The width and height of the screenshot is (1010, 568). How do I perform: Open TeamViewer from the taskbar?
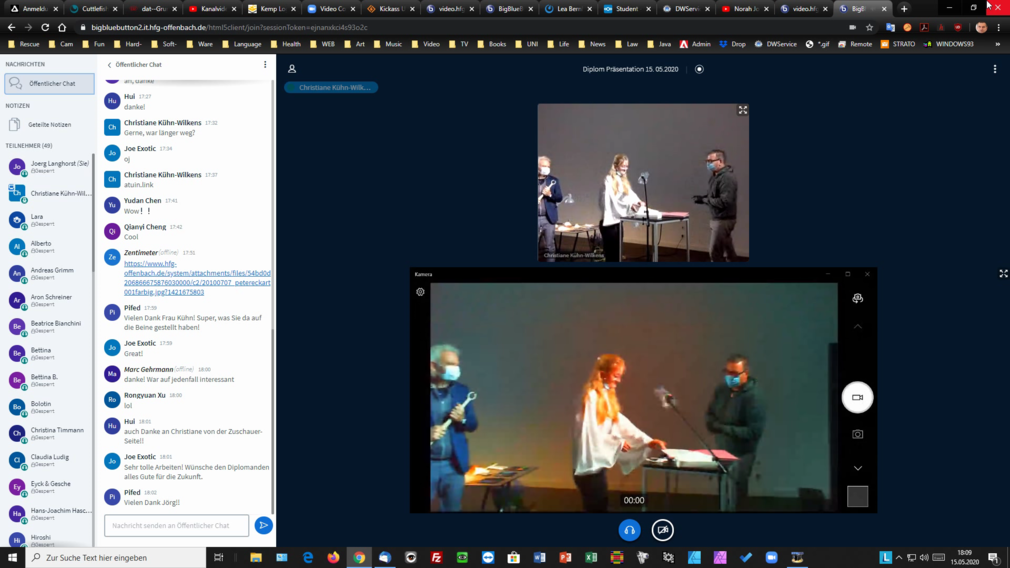(488, 558)
